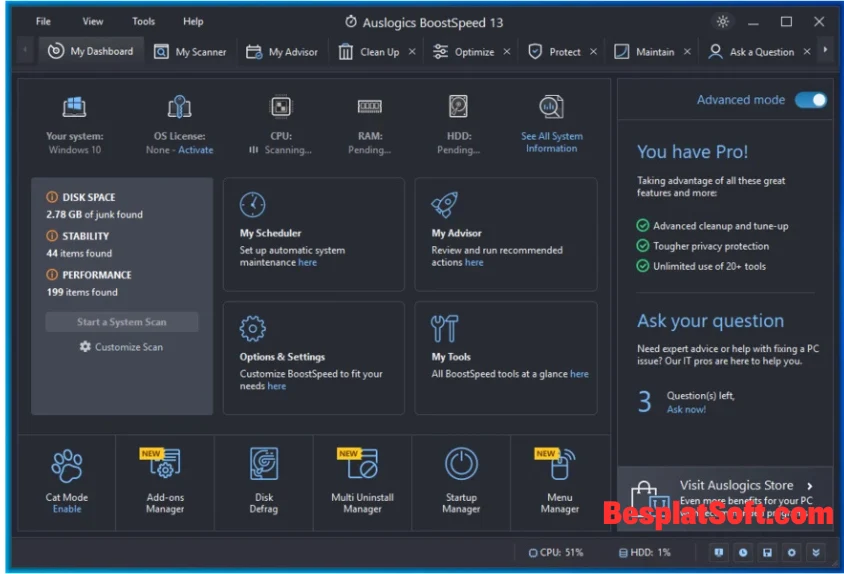Click Customize Scan
Viewport: 844px width, 574px height.
point(121,347)
